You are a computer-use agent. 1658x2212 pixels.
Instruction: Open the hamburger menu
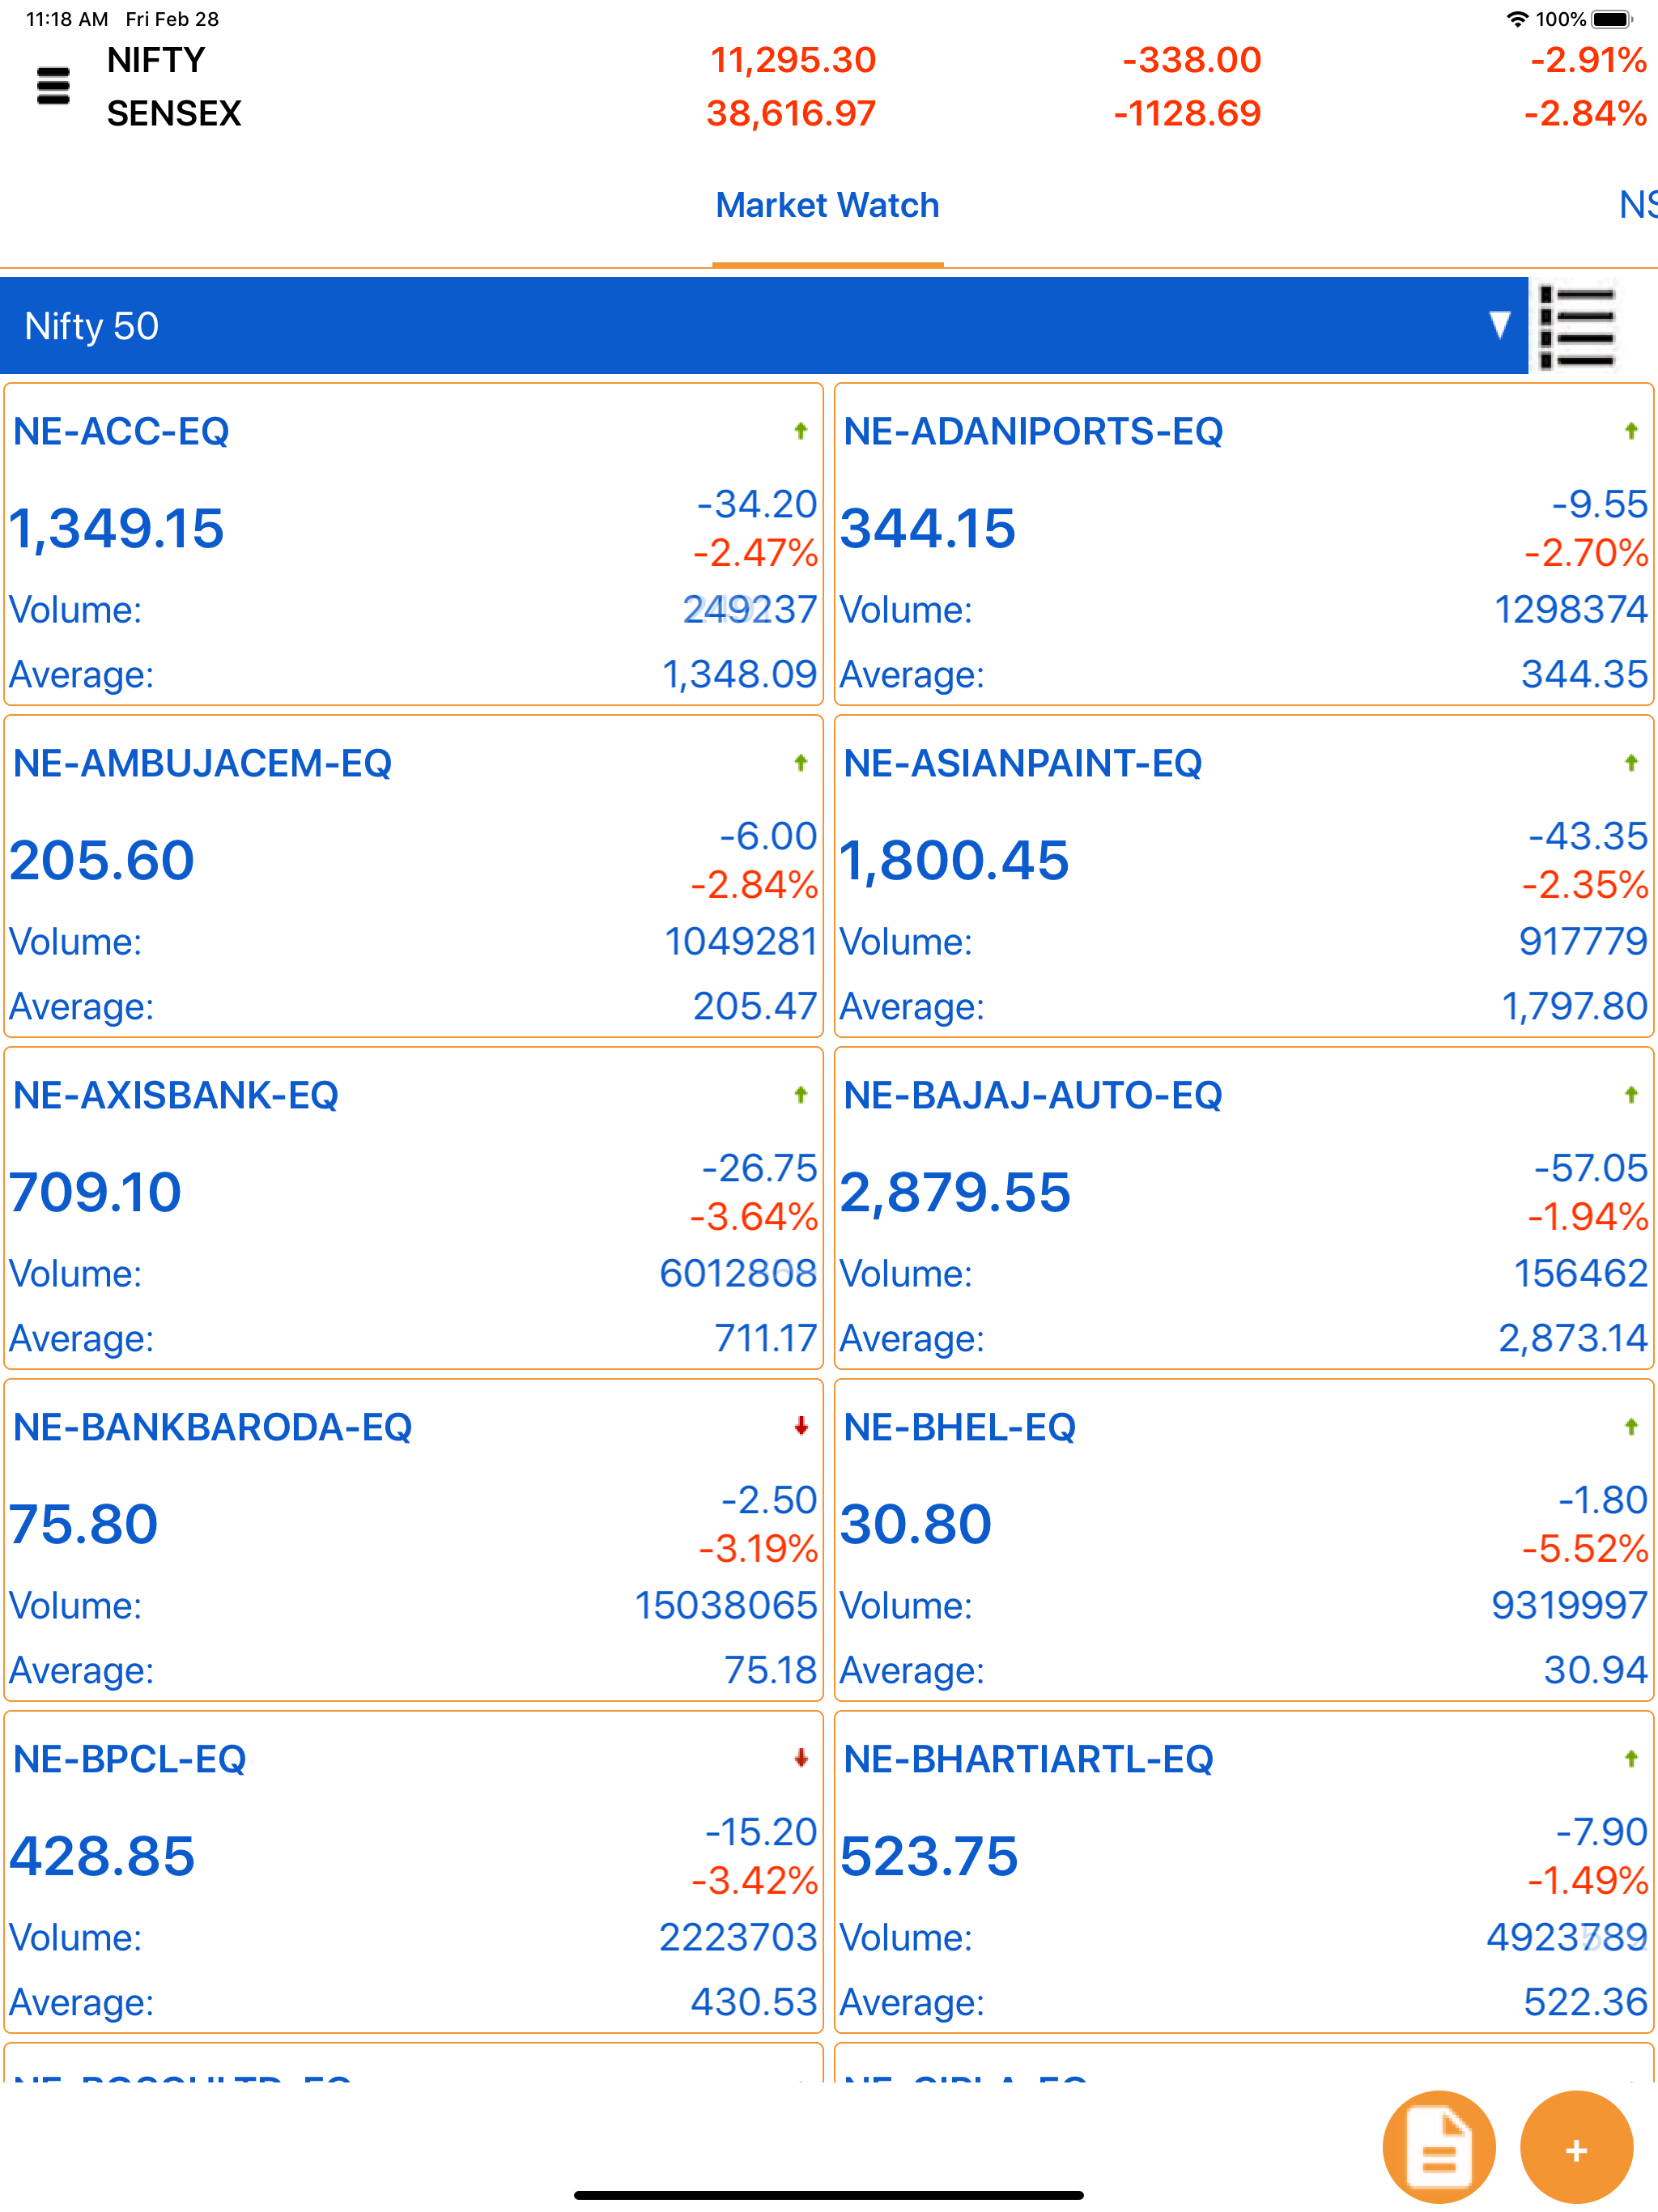(53, 86)
